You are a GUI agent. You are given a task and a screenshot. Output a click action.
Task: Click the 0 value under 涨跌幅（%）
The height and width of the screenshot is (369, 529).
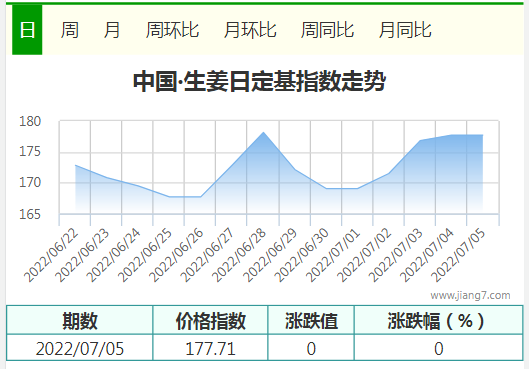click(439, 348)
